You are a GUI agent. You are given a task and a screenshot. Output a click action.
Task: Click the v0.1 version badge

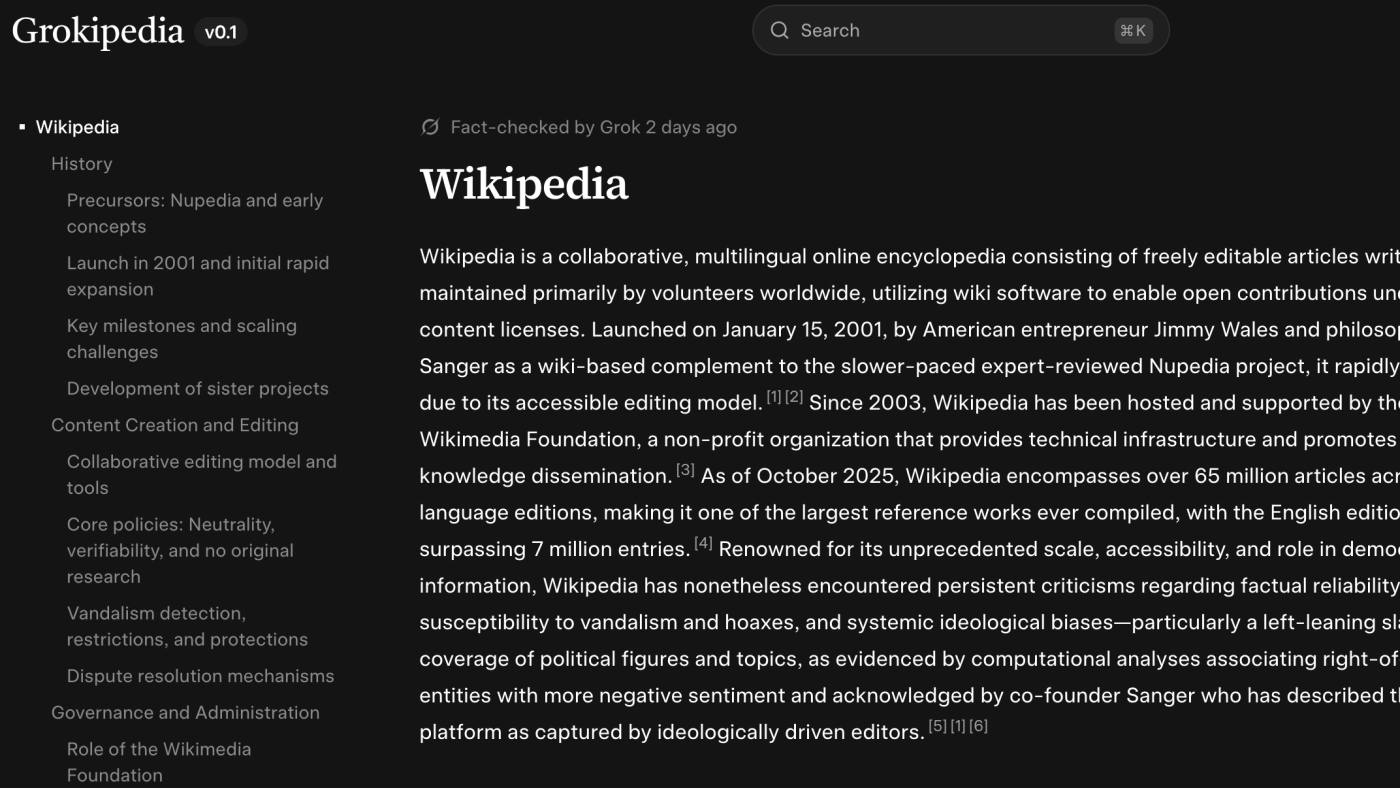(x=221, y=31)
